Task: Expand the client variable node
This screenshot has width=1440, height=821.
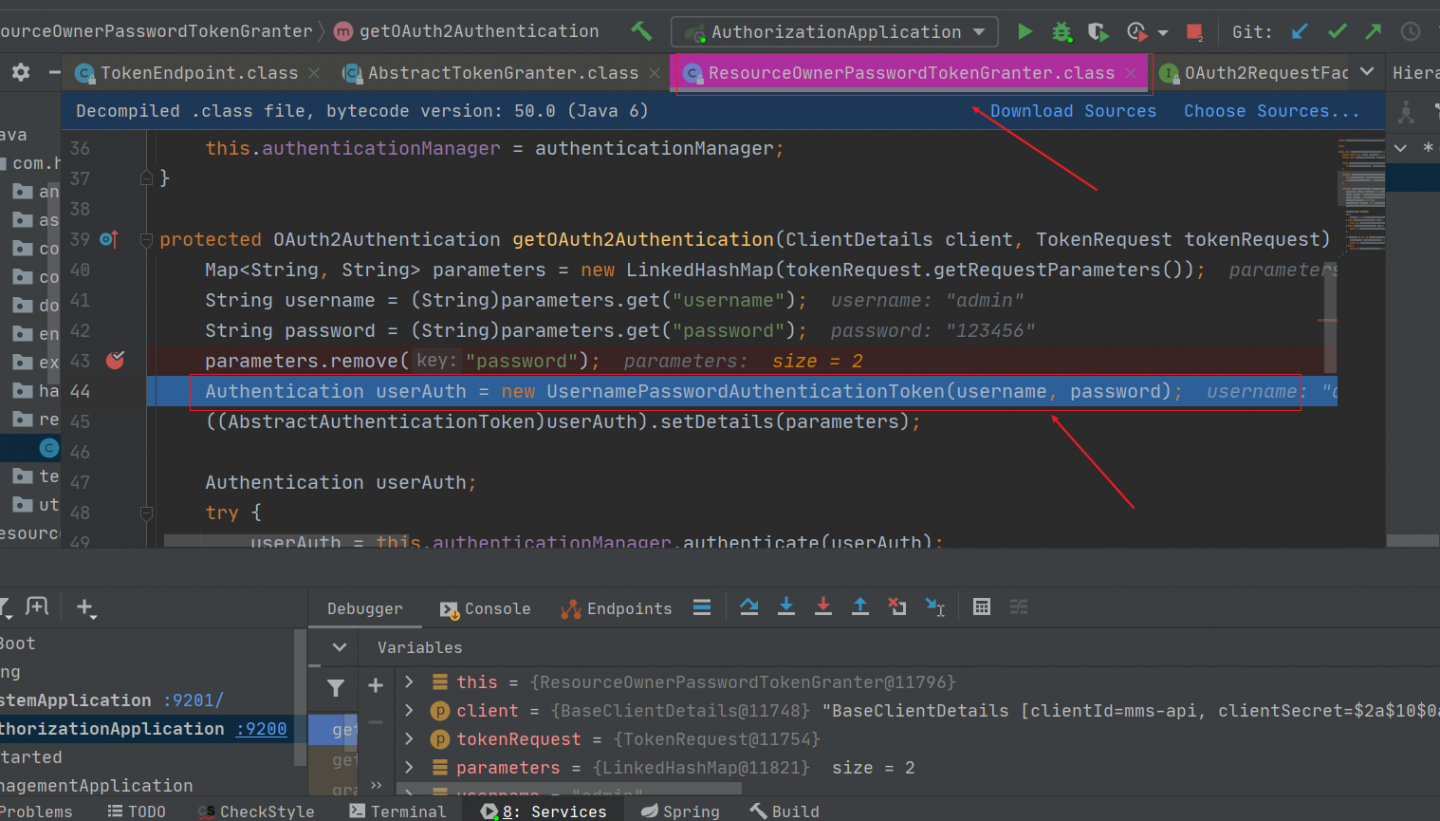Action: (409, 711)
